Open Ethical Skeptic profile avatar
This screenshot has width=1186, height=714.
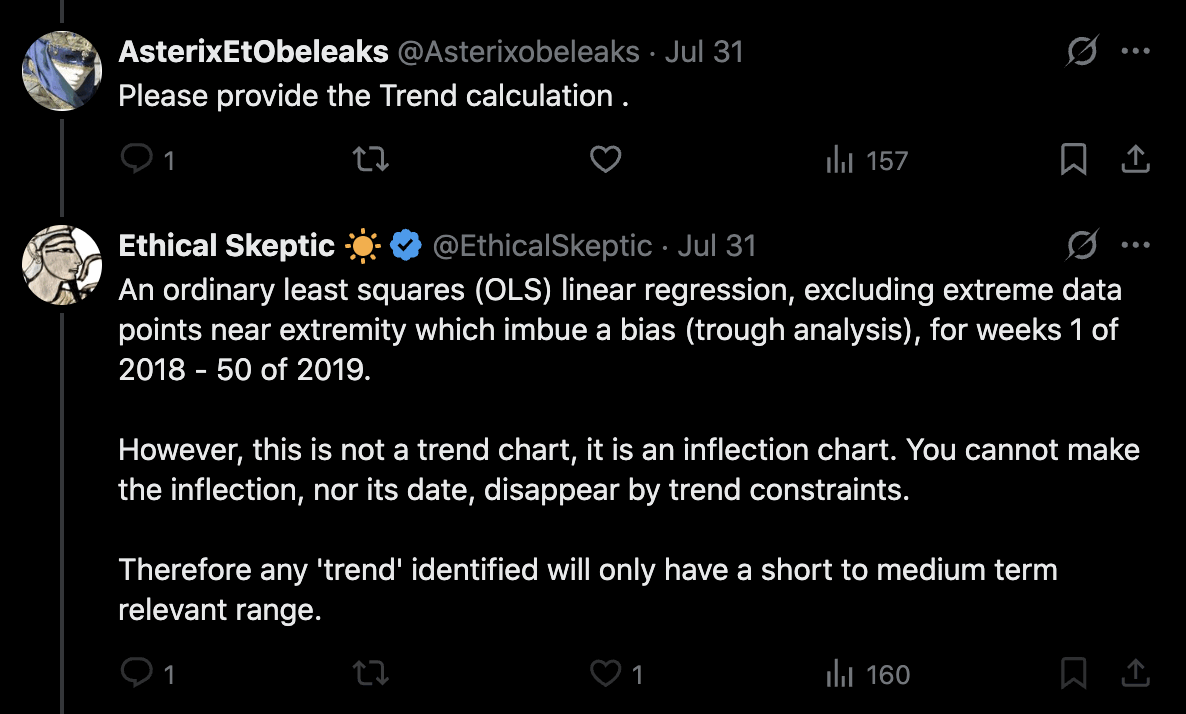point(62,265)
